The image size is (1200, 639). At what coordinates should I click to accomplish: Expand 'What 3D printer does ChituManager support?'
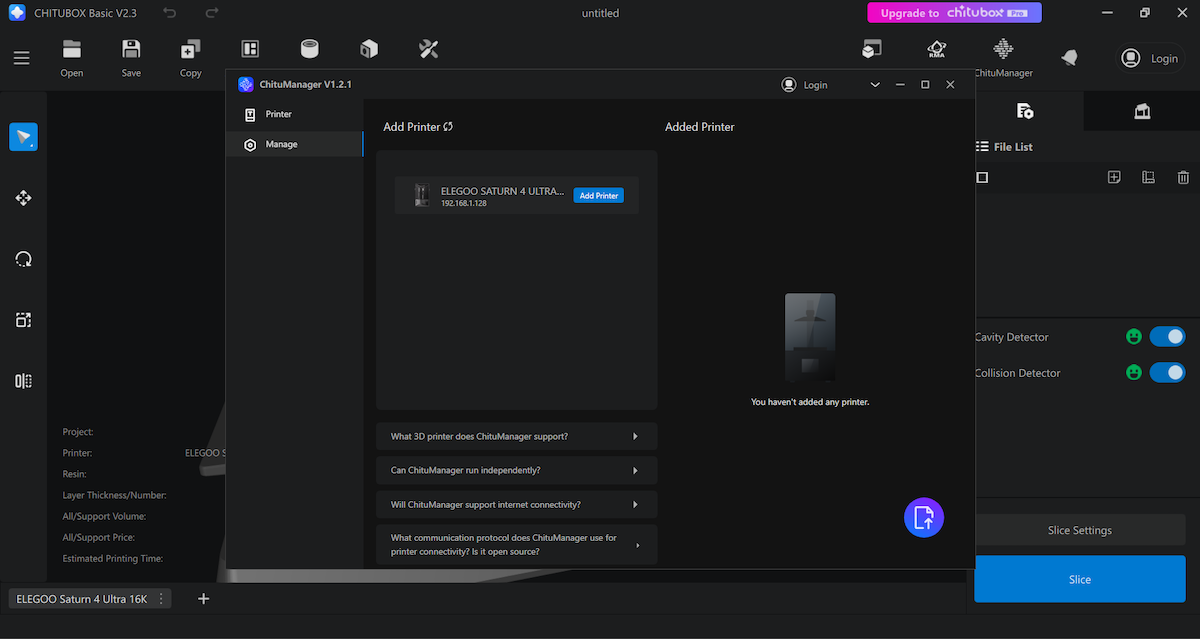(517, 436)
